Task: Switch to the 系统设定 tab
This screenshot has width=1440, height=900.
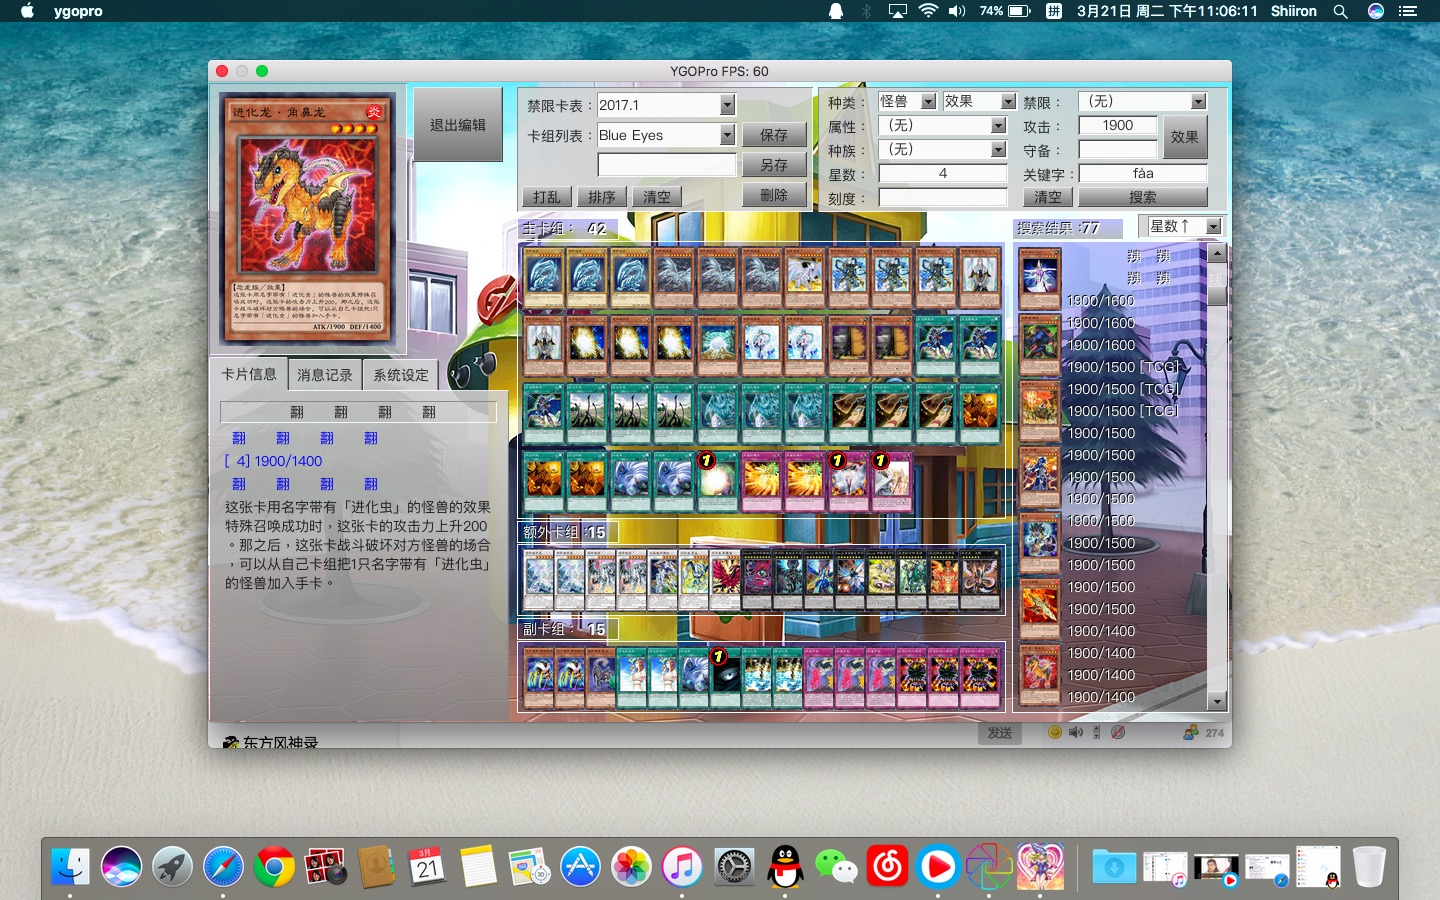Action: click(x=400, y=375)
